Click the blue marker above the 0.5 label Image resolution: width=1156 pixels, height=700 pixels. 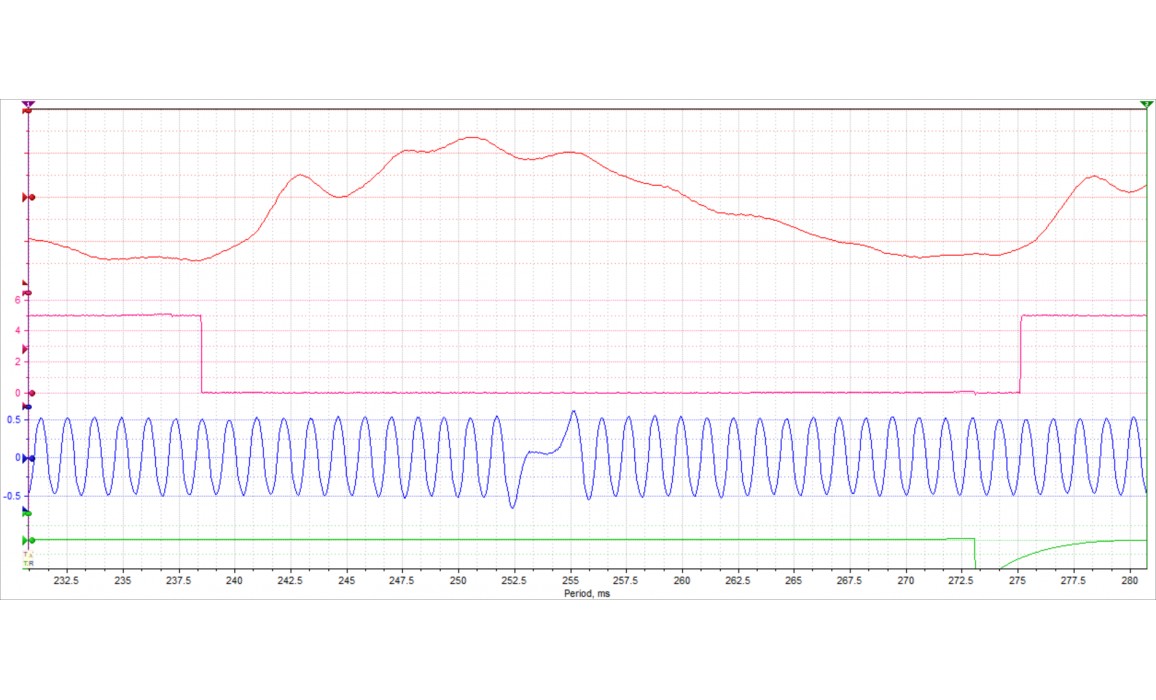27,407
